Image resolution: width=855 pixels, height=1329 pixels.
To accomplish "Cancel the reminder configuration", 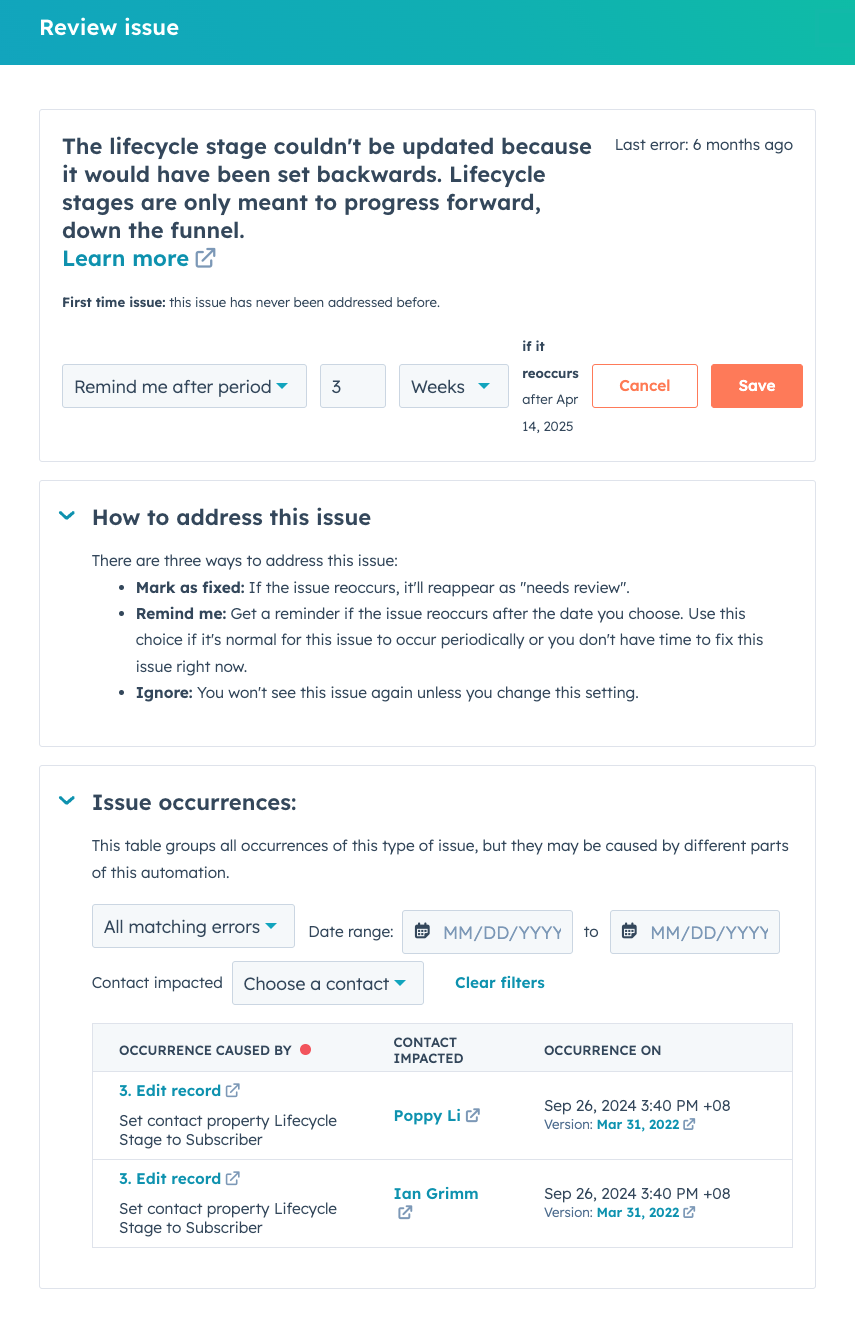I will pyautogui.click(x=644, y=385).
